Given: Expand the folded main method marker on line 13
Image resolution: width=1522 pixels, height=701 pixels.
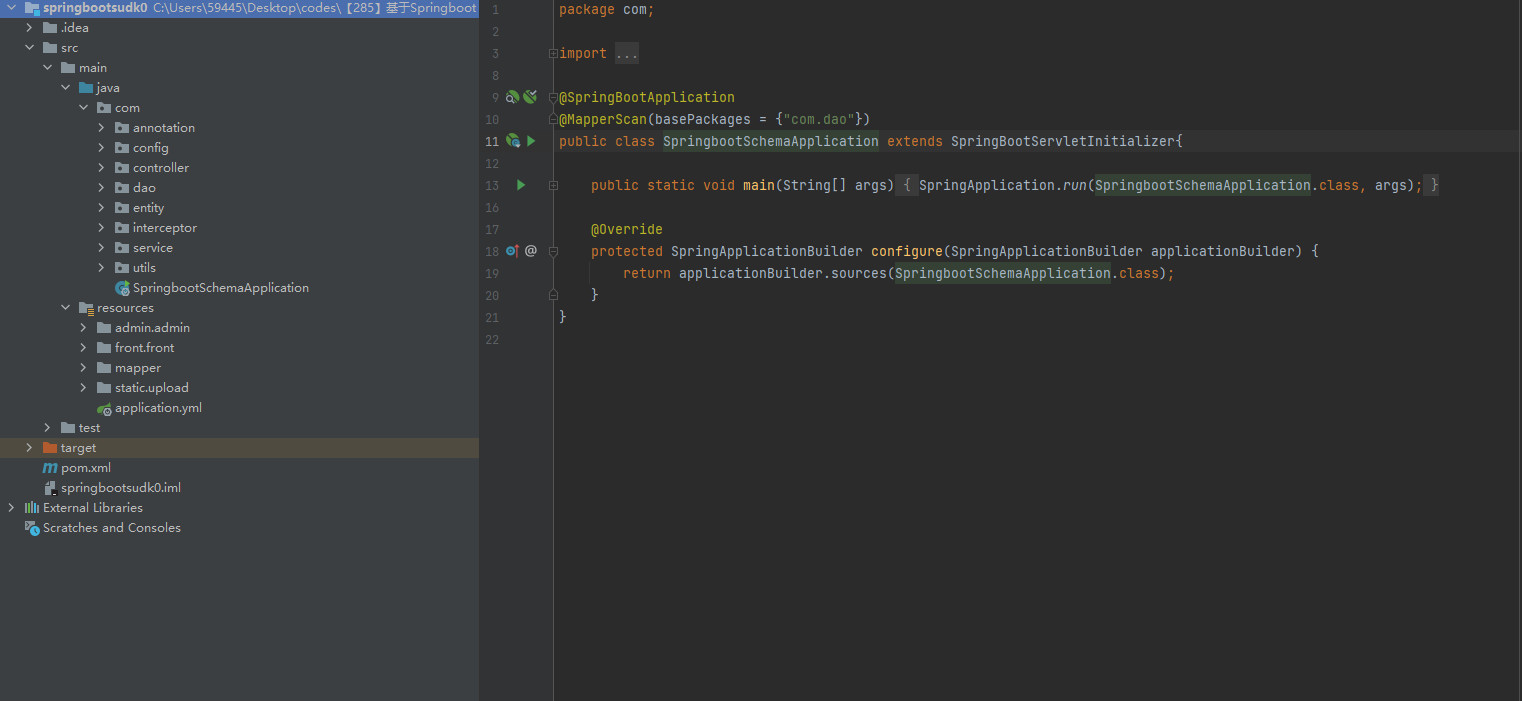Looking at the screenshot, I should (x=553, y=185).
